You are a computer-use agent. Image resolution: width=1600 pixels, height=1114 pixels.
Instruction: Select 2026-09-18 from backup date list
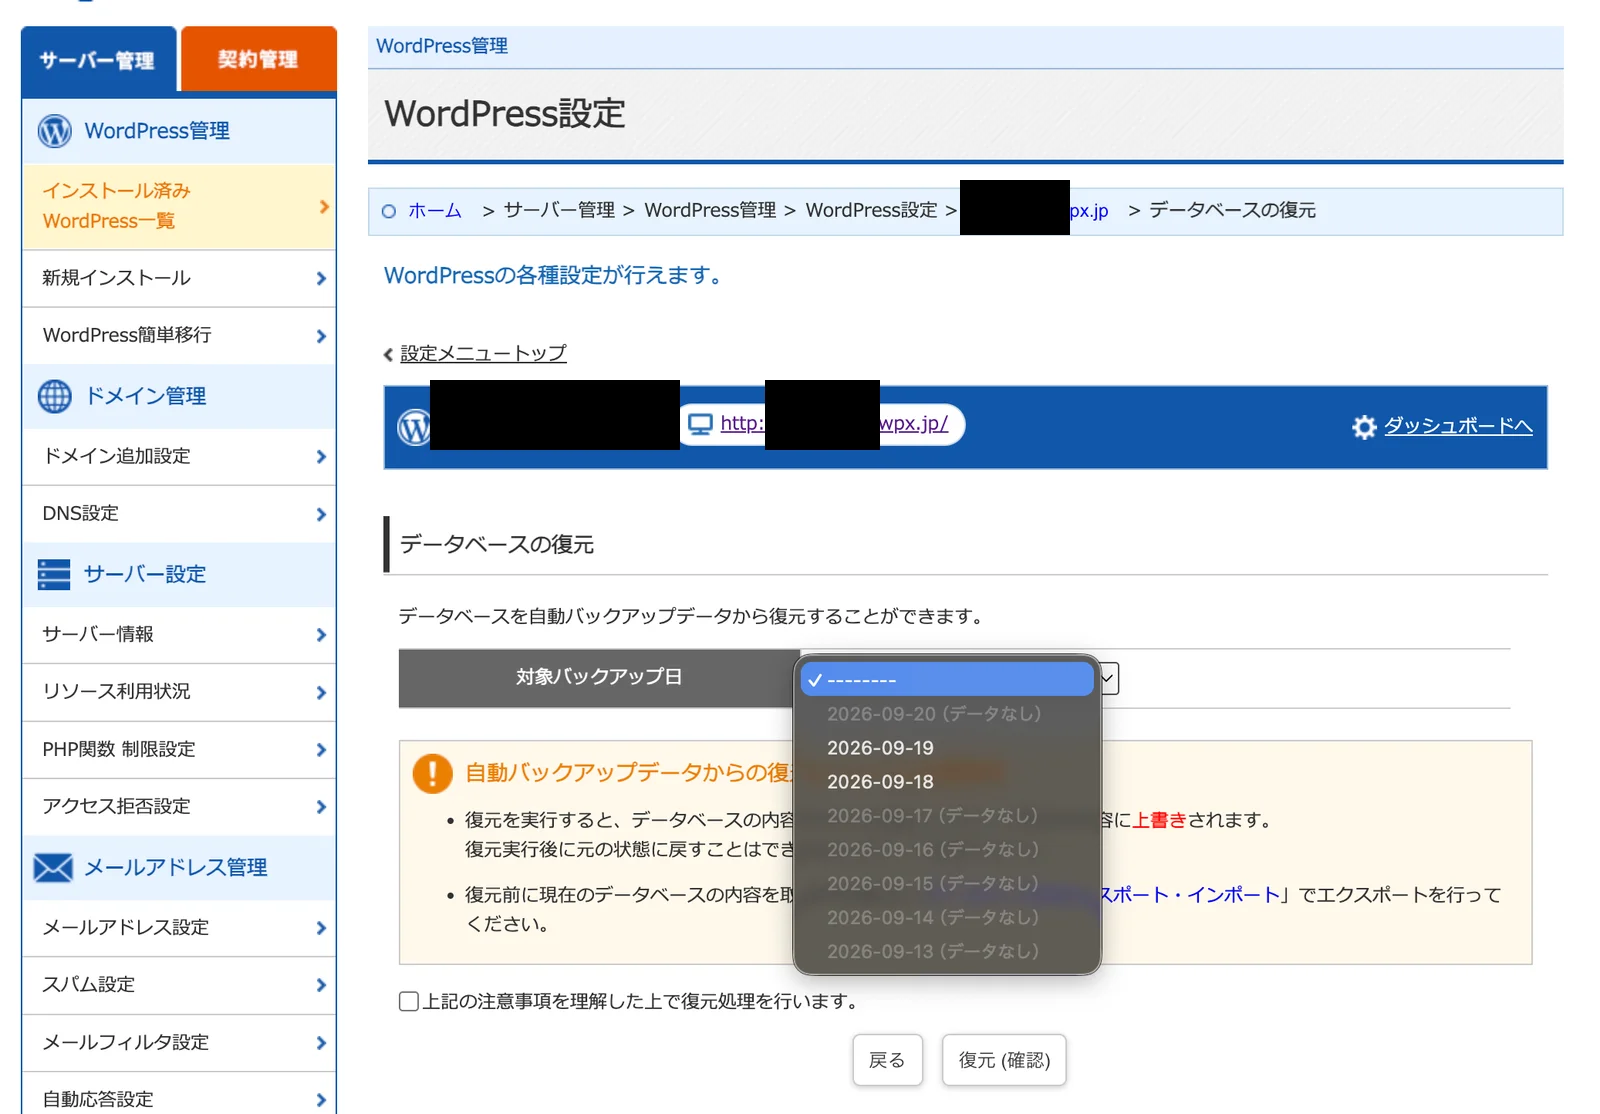[x=946, y=782]
